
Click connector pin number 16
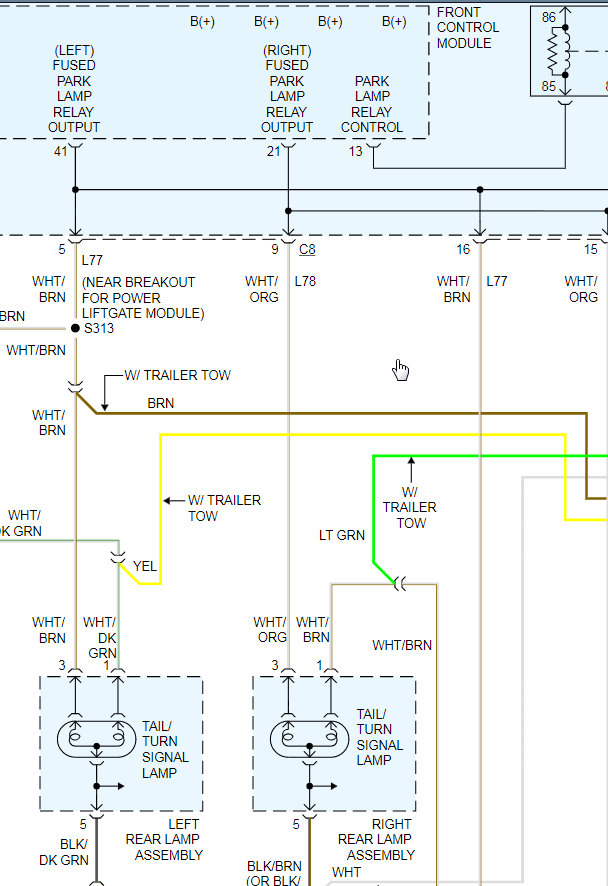[463, 249]
